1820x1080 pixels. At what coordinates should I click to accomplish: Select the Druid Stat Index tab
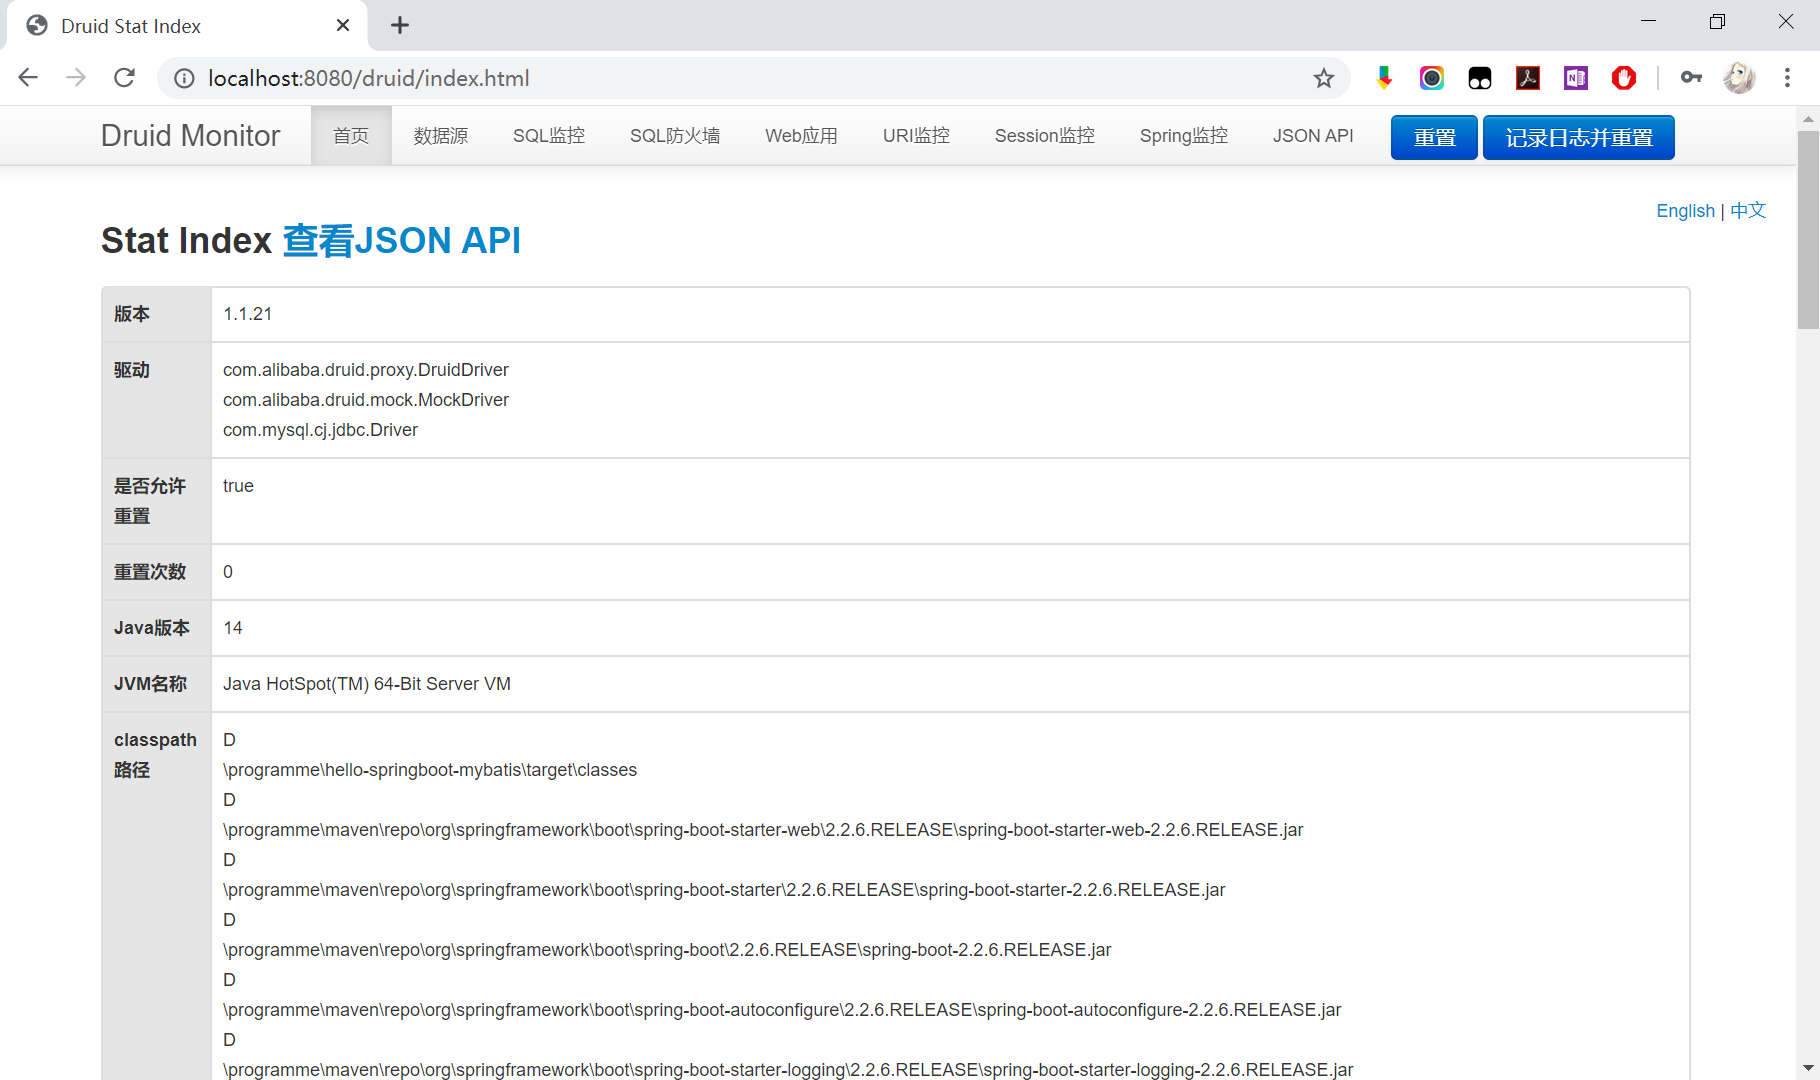188,26
